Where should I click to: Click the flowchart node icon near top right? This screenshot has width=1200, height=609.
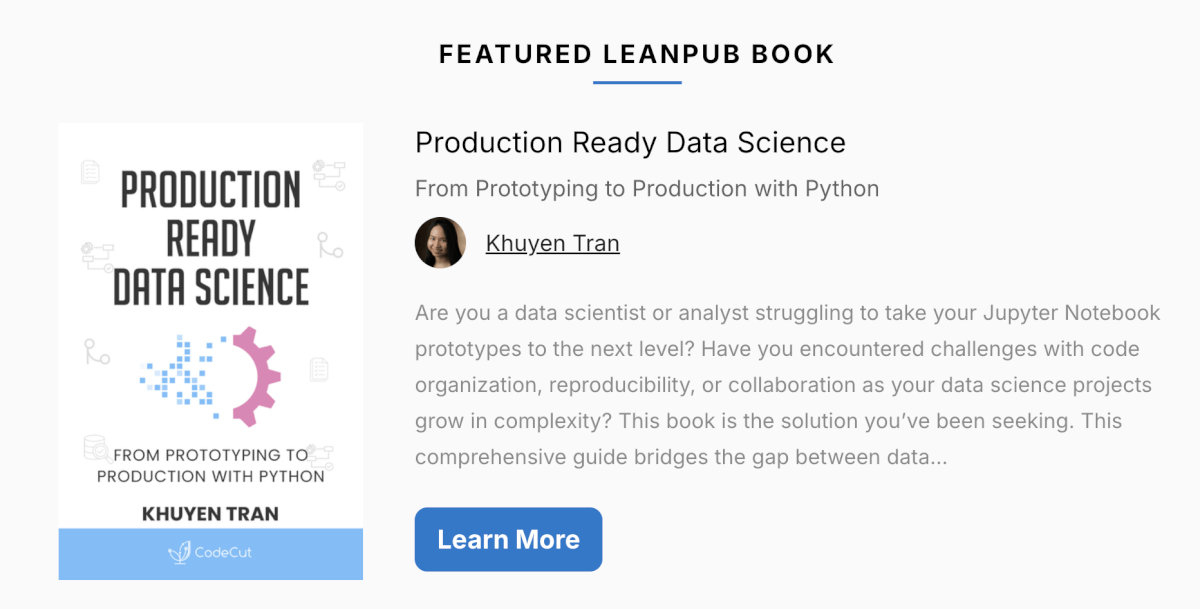327,173
